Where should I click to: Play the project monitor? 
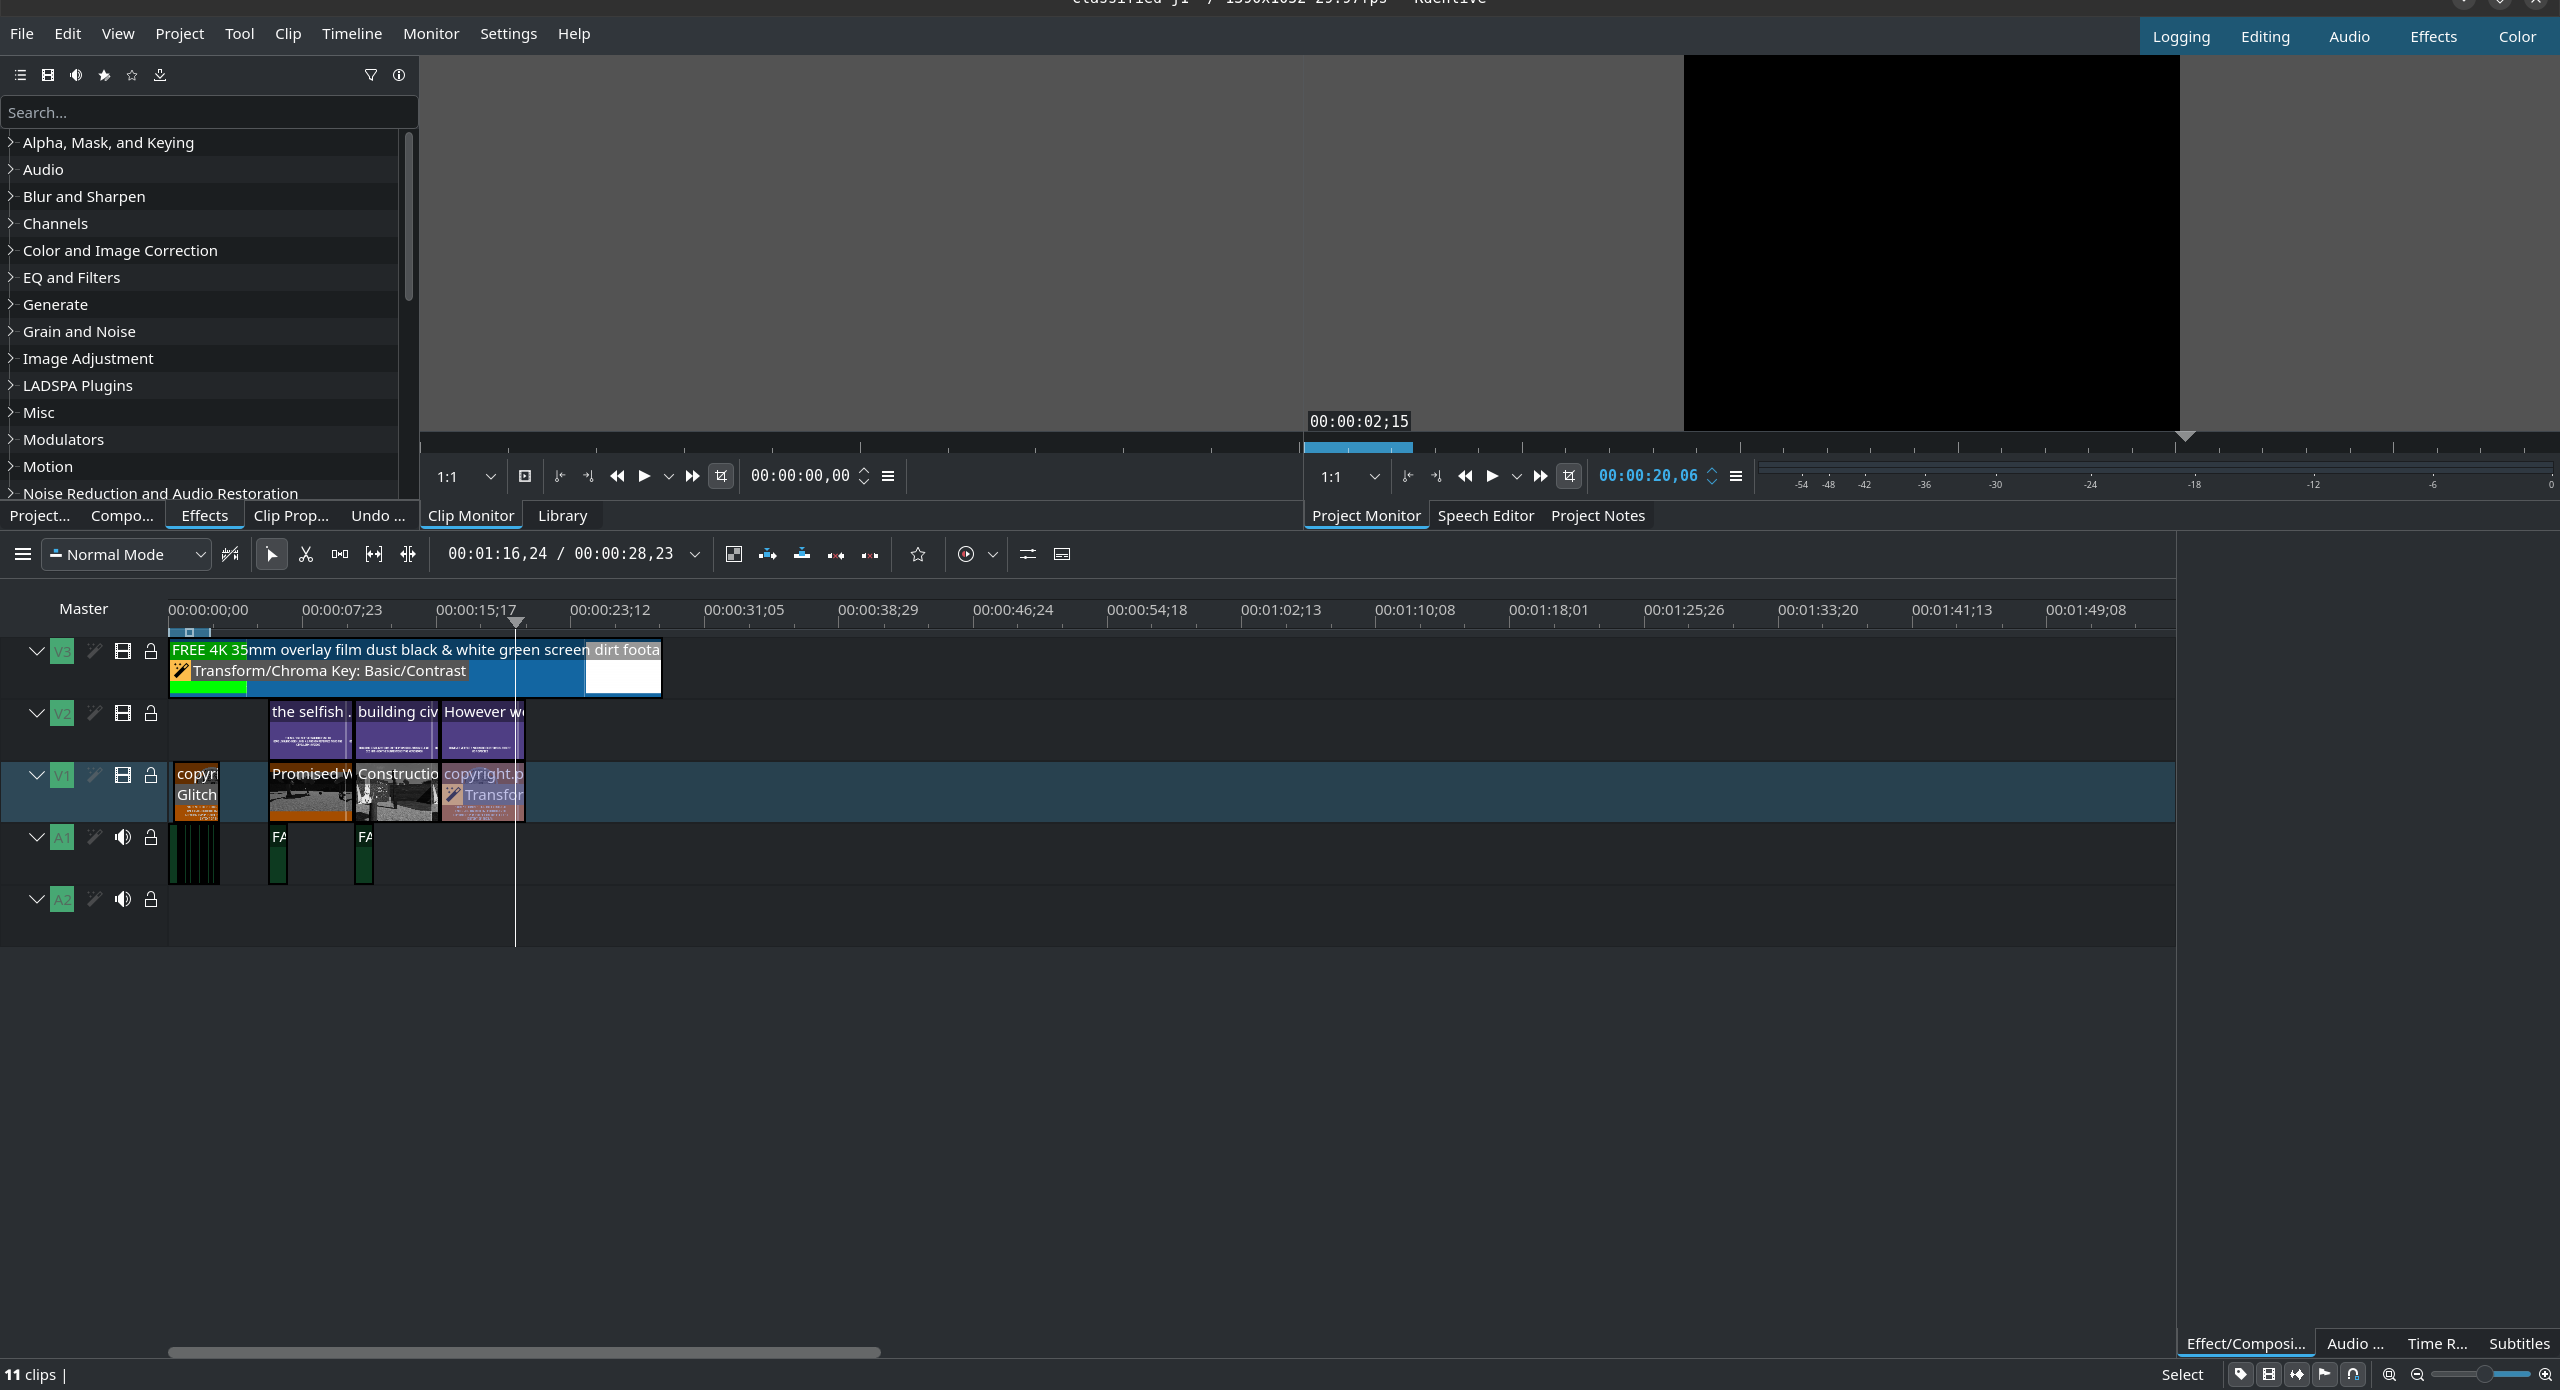(1492, 477)
